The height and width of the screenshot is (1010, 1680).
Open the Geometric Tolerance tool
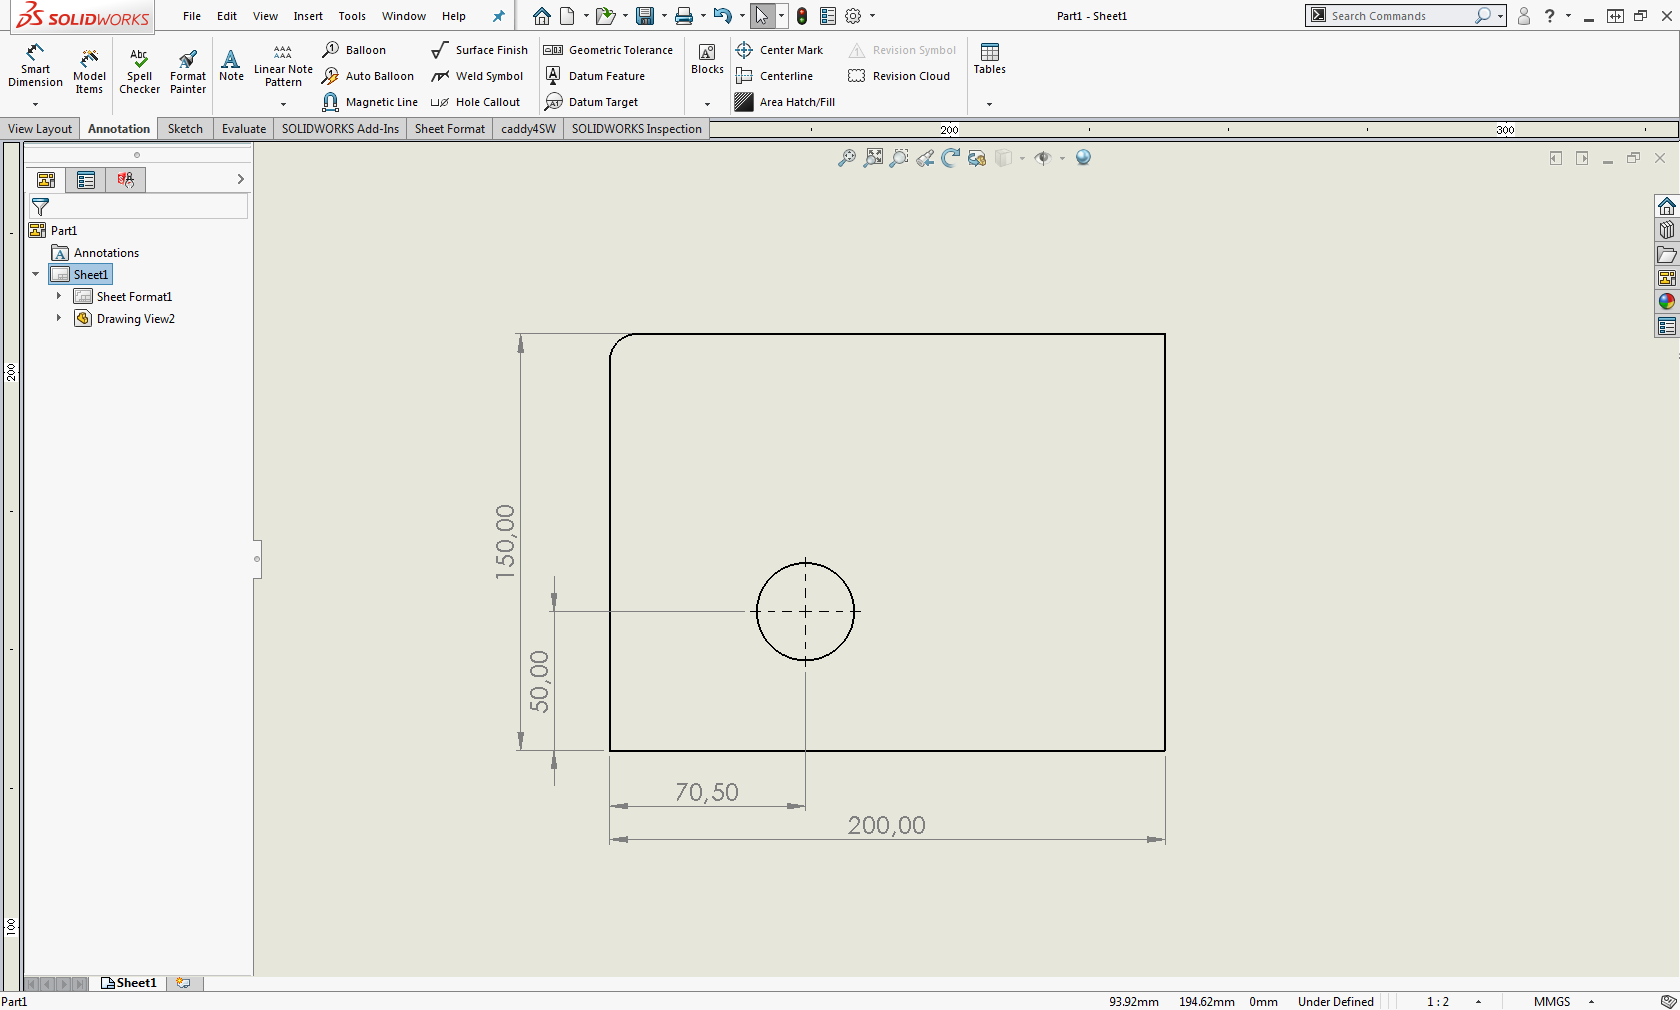[x=608, y=50]
